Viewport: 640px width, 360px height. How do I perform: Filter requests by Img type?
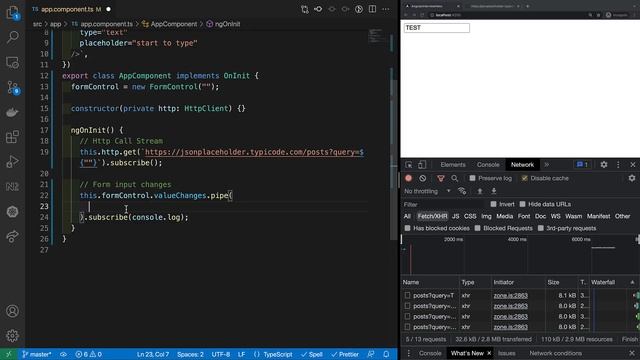coord(486,216)
